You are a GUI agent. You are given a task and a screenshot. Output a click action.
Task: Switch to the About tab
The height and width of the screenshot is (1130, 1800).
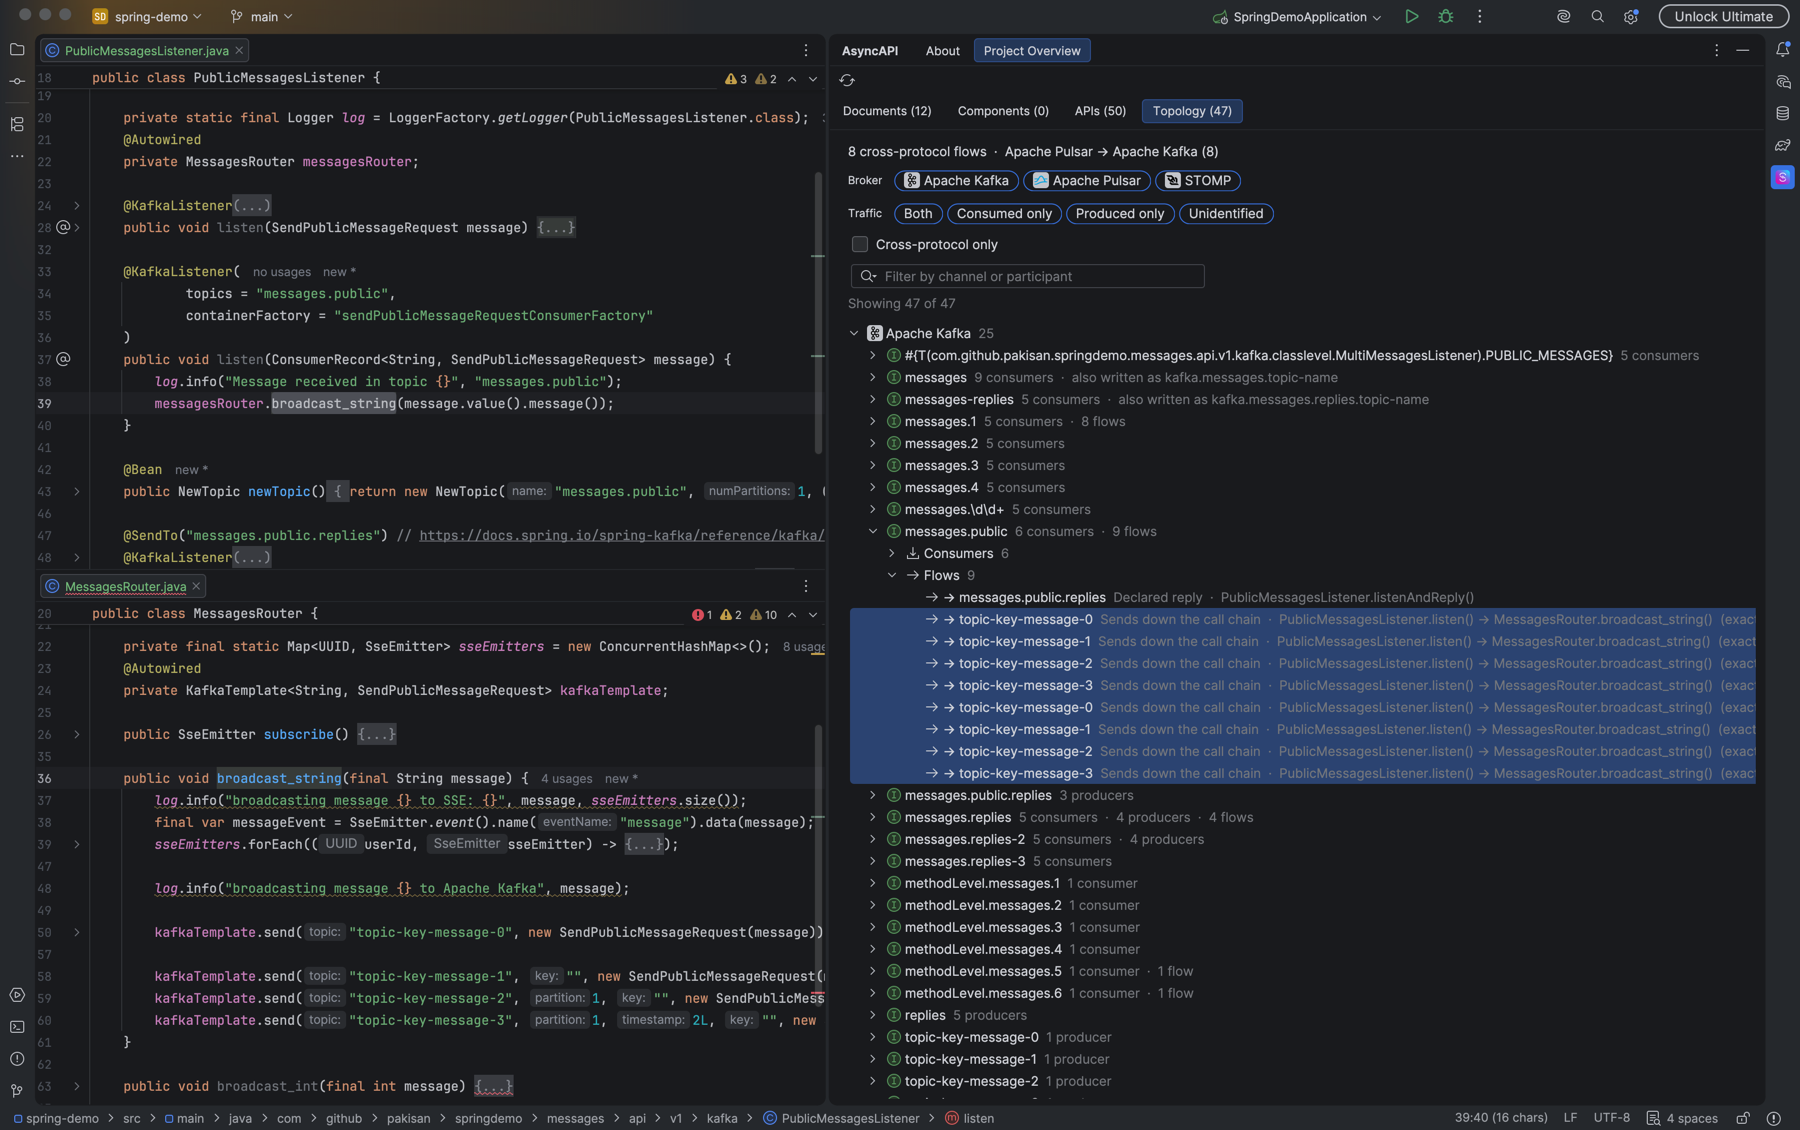pyautogui.click(x=942, y=51)
